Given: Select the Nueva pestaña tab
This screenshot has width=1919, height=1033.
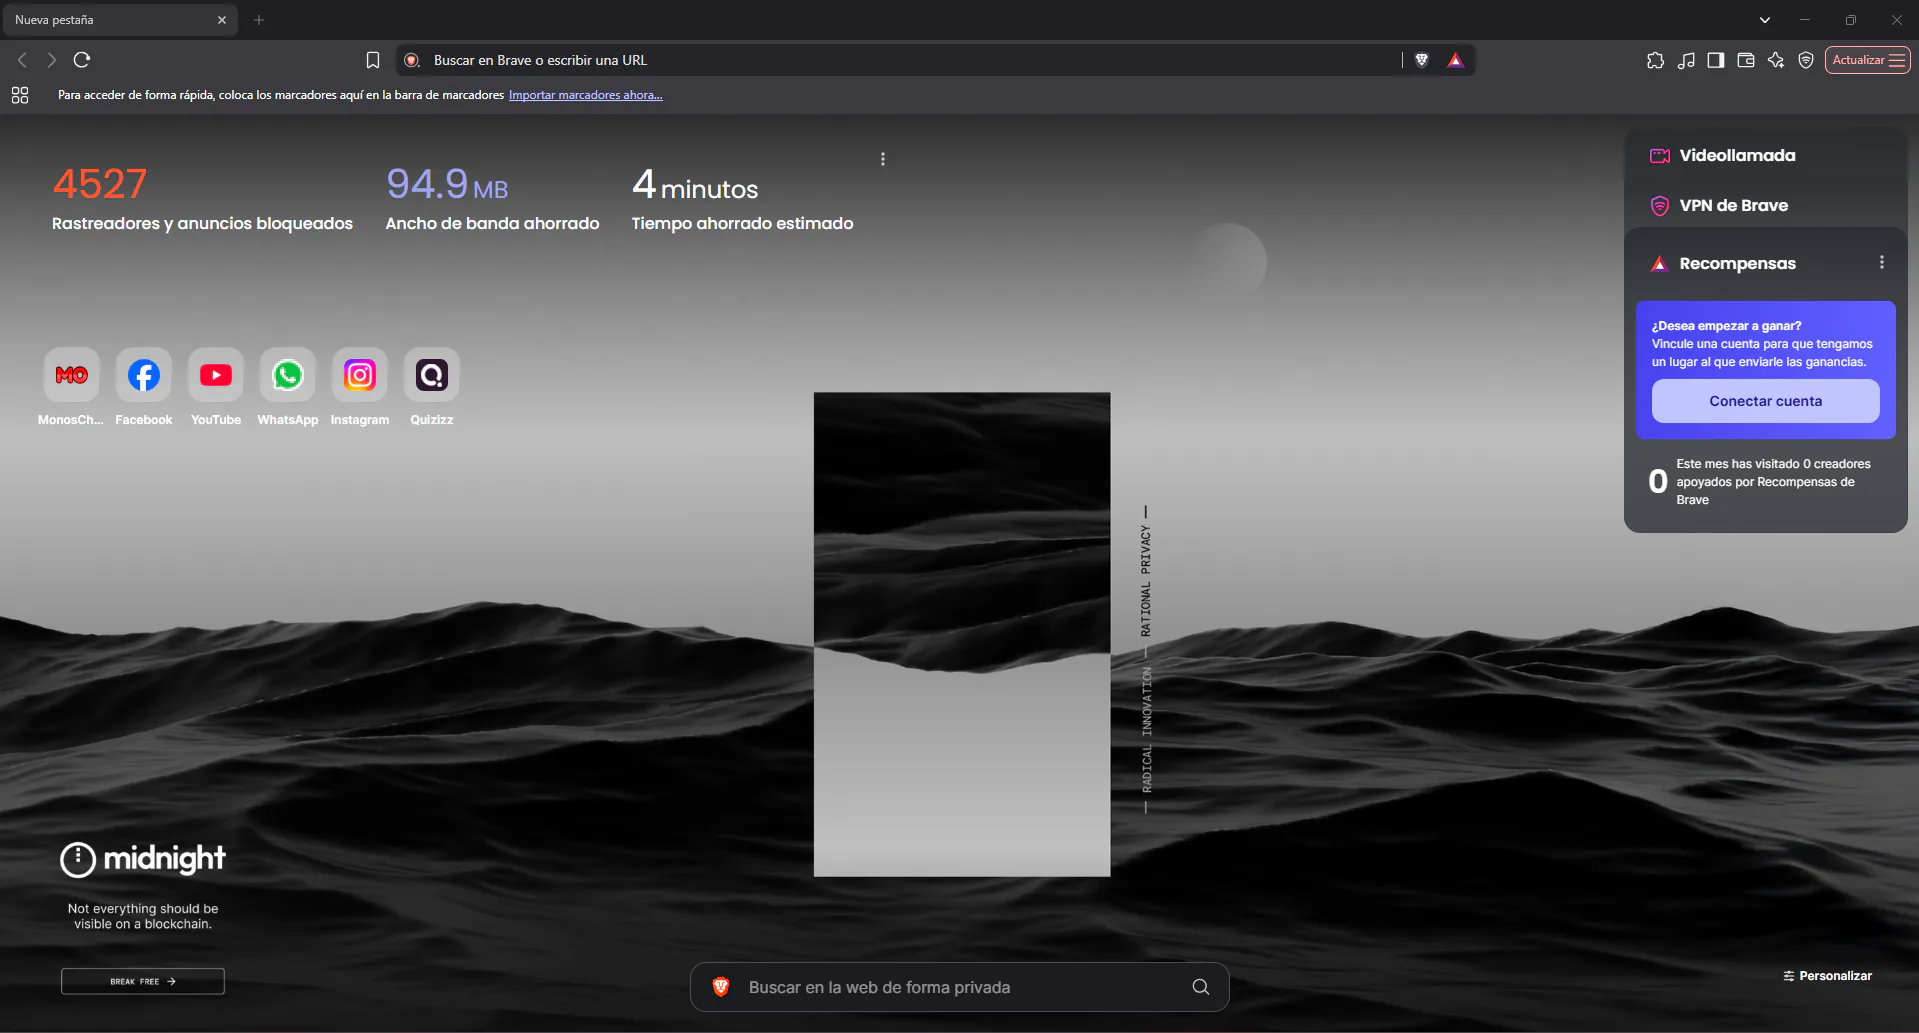Looking at the screenshot, I should click(x=110, y=20).
